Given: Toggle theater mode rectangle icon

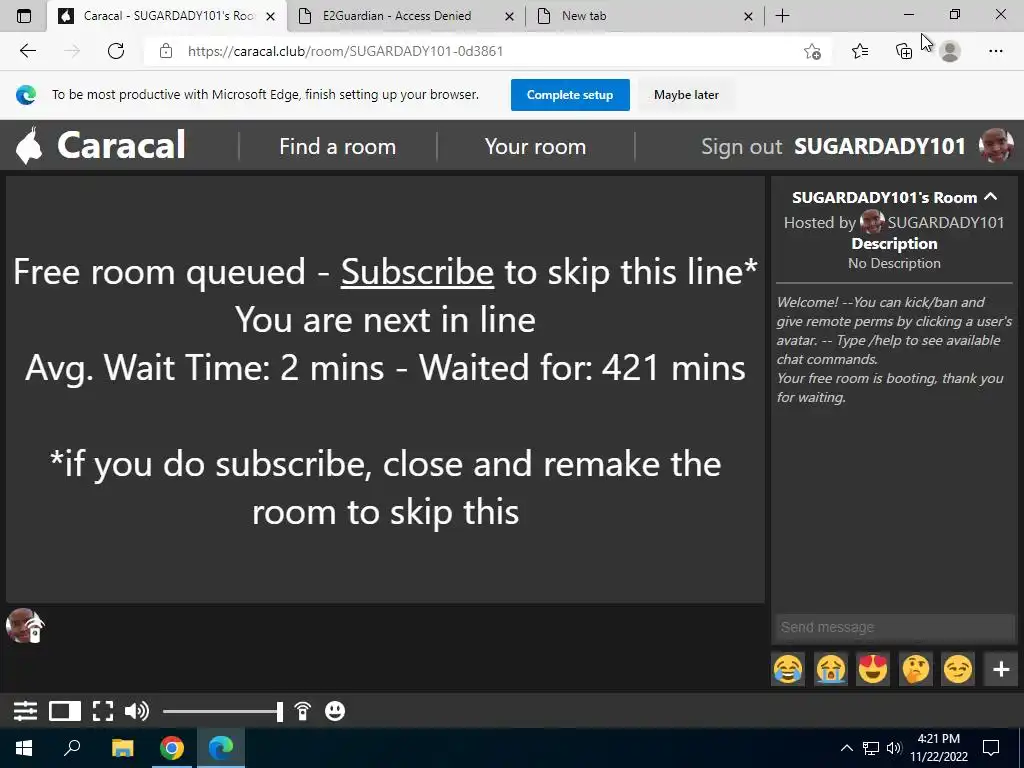Looking at the screenshot, I should click(65, 711).
